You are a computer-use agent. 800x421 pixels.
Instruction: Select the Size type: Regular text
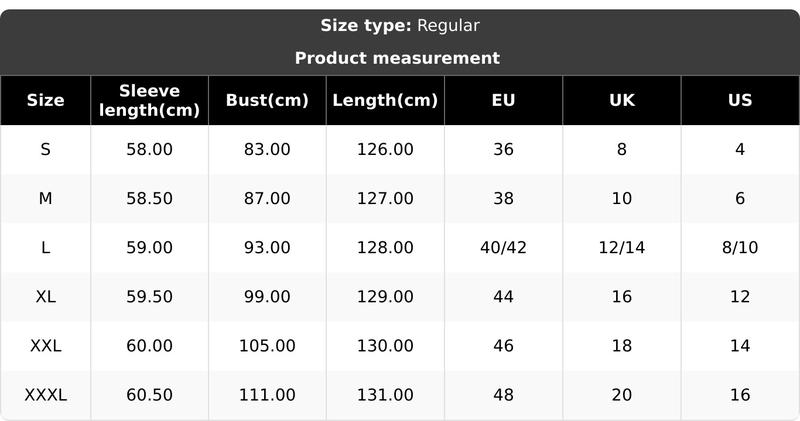tap(400, 26)
